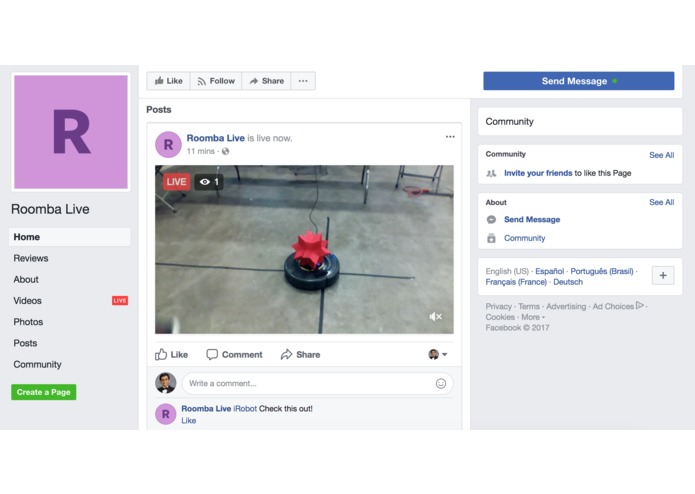Click the LIVE indicator on the video

click(176, 182)
